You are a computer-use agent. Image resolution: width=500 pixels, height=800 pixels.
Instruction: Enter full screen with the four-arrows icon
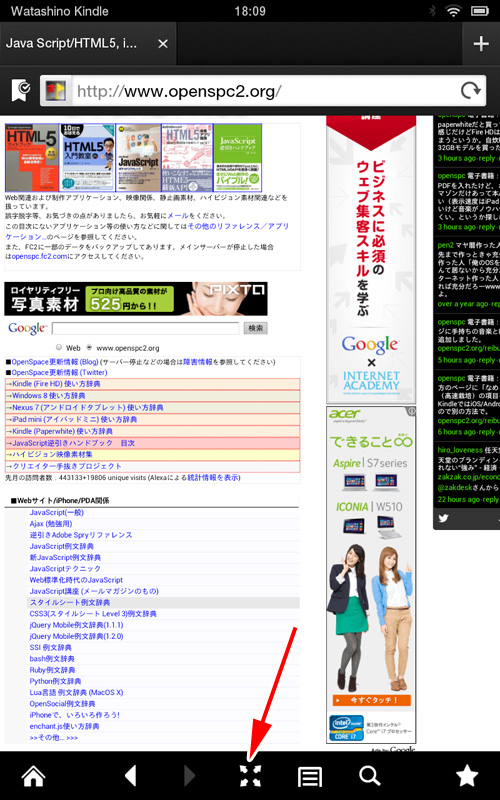(x=251, y=776)
